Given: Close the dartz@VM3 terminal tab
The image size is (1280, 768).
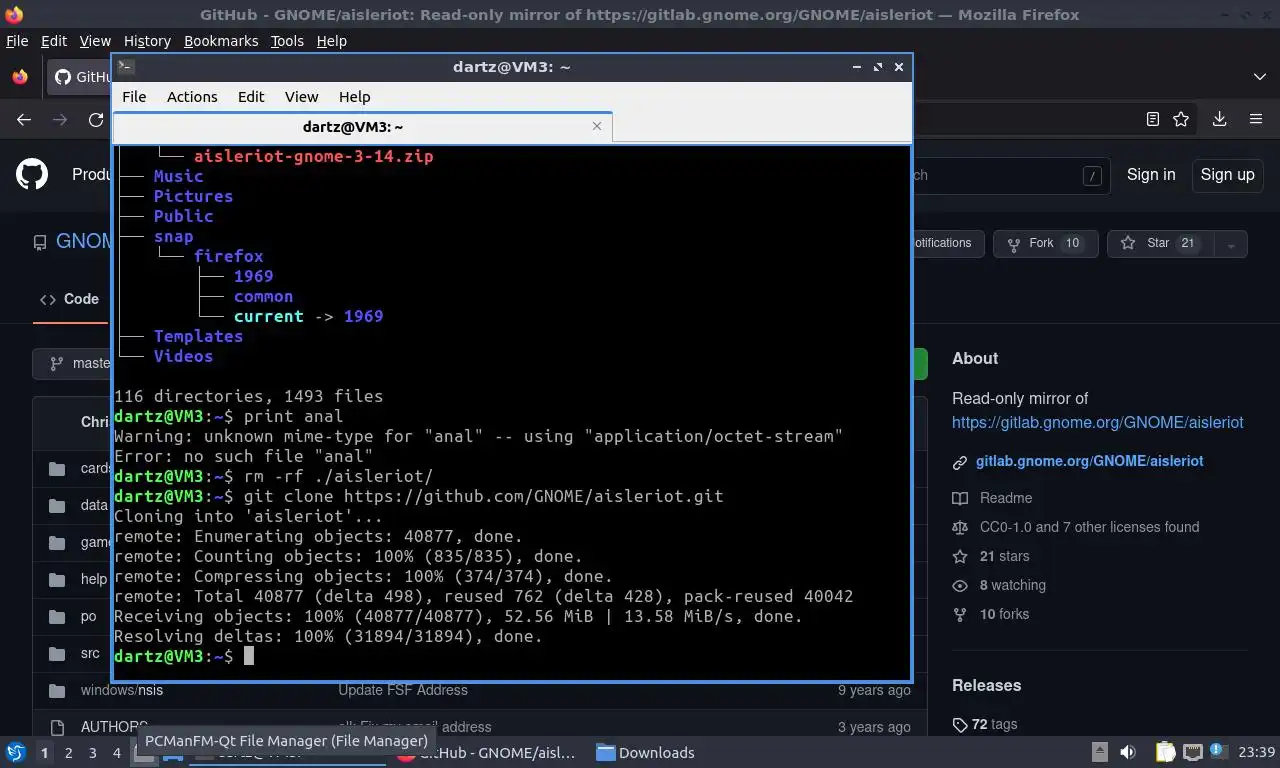Looking at the screenshot, I should click(597, 126).
